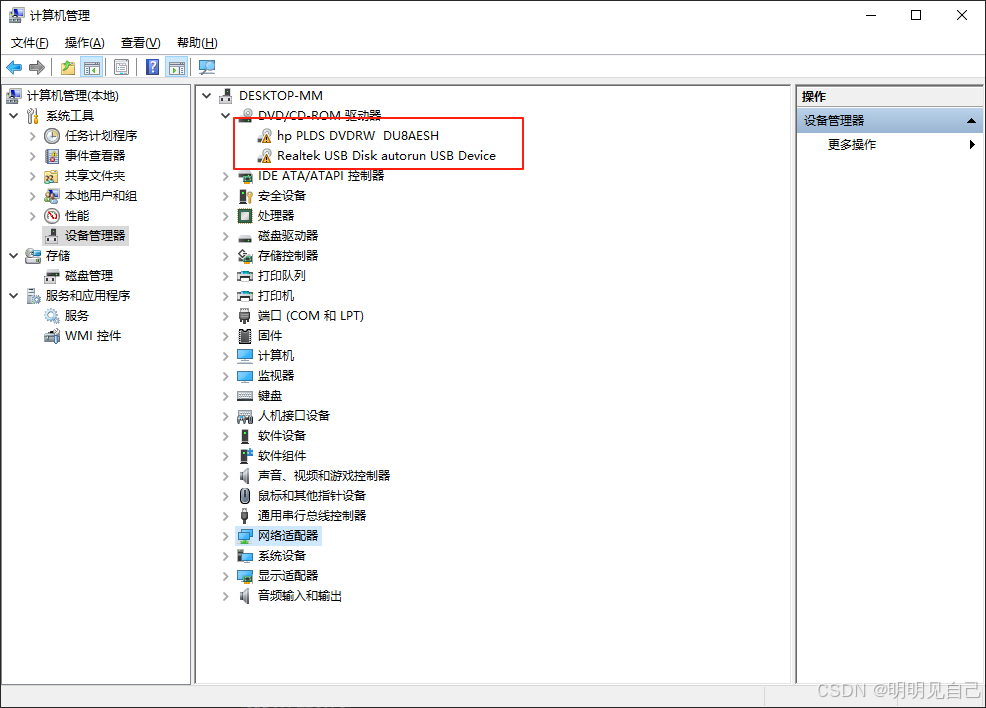Maximize the 计算机管理 window
The image size is (986, 708).
pyautogui.click(x=916, y=15)
